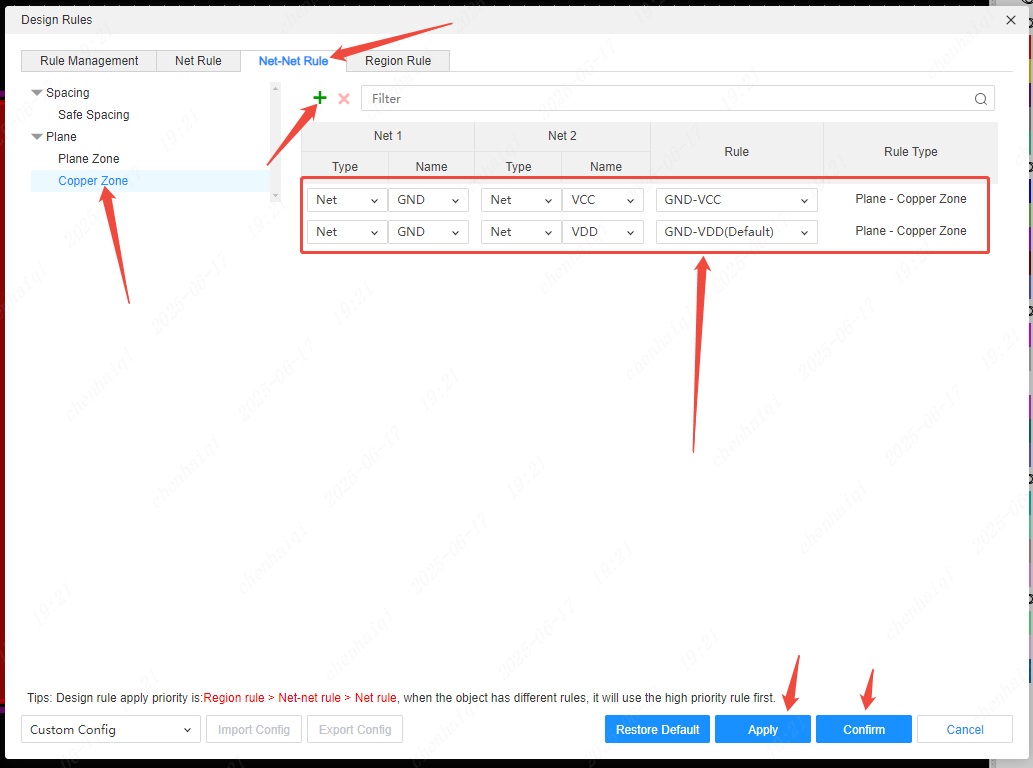This screenshot has width=1033, height=768.
Task: Open the Net Rule tab
Action: pos(198,61)
